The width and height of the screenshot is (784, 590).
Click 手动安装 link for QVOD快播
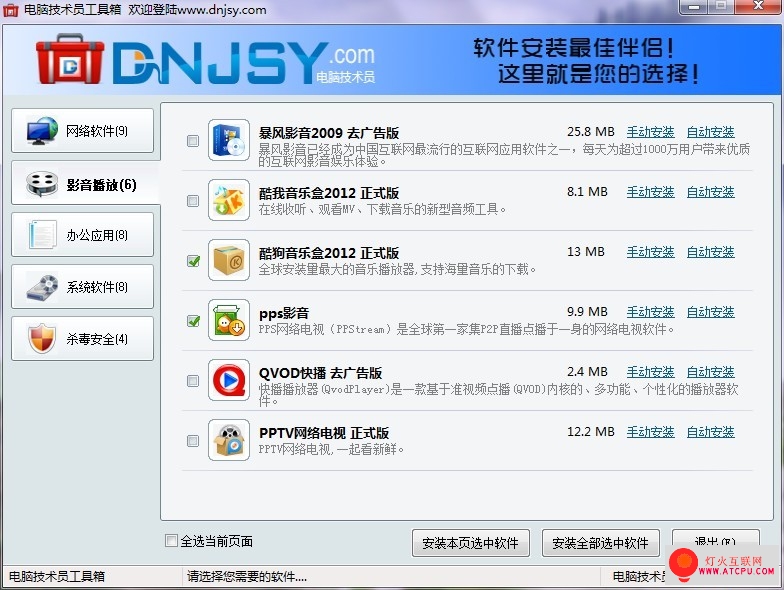coord(650,372)
